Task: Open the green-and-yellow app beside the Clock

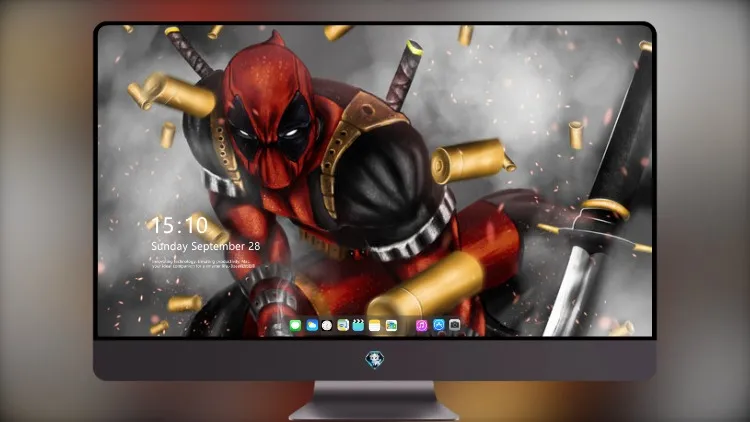Action: tap(343, 326)
